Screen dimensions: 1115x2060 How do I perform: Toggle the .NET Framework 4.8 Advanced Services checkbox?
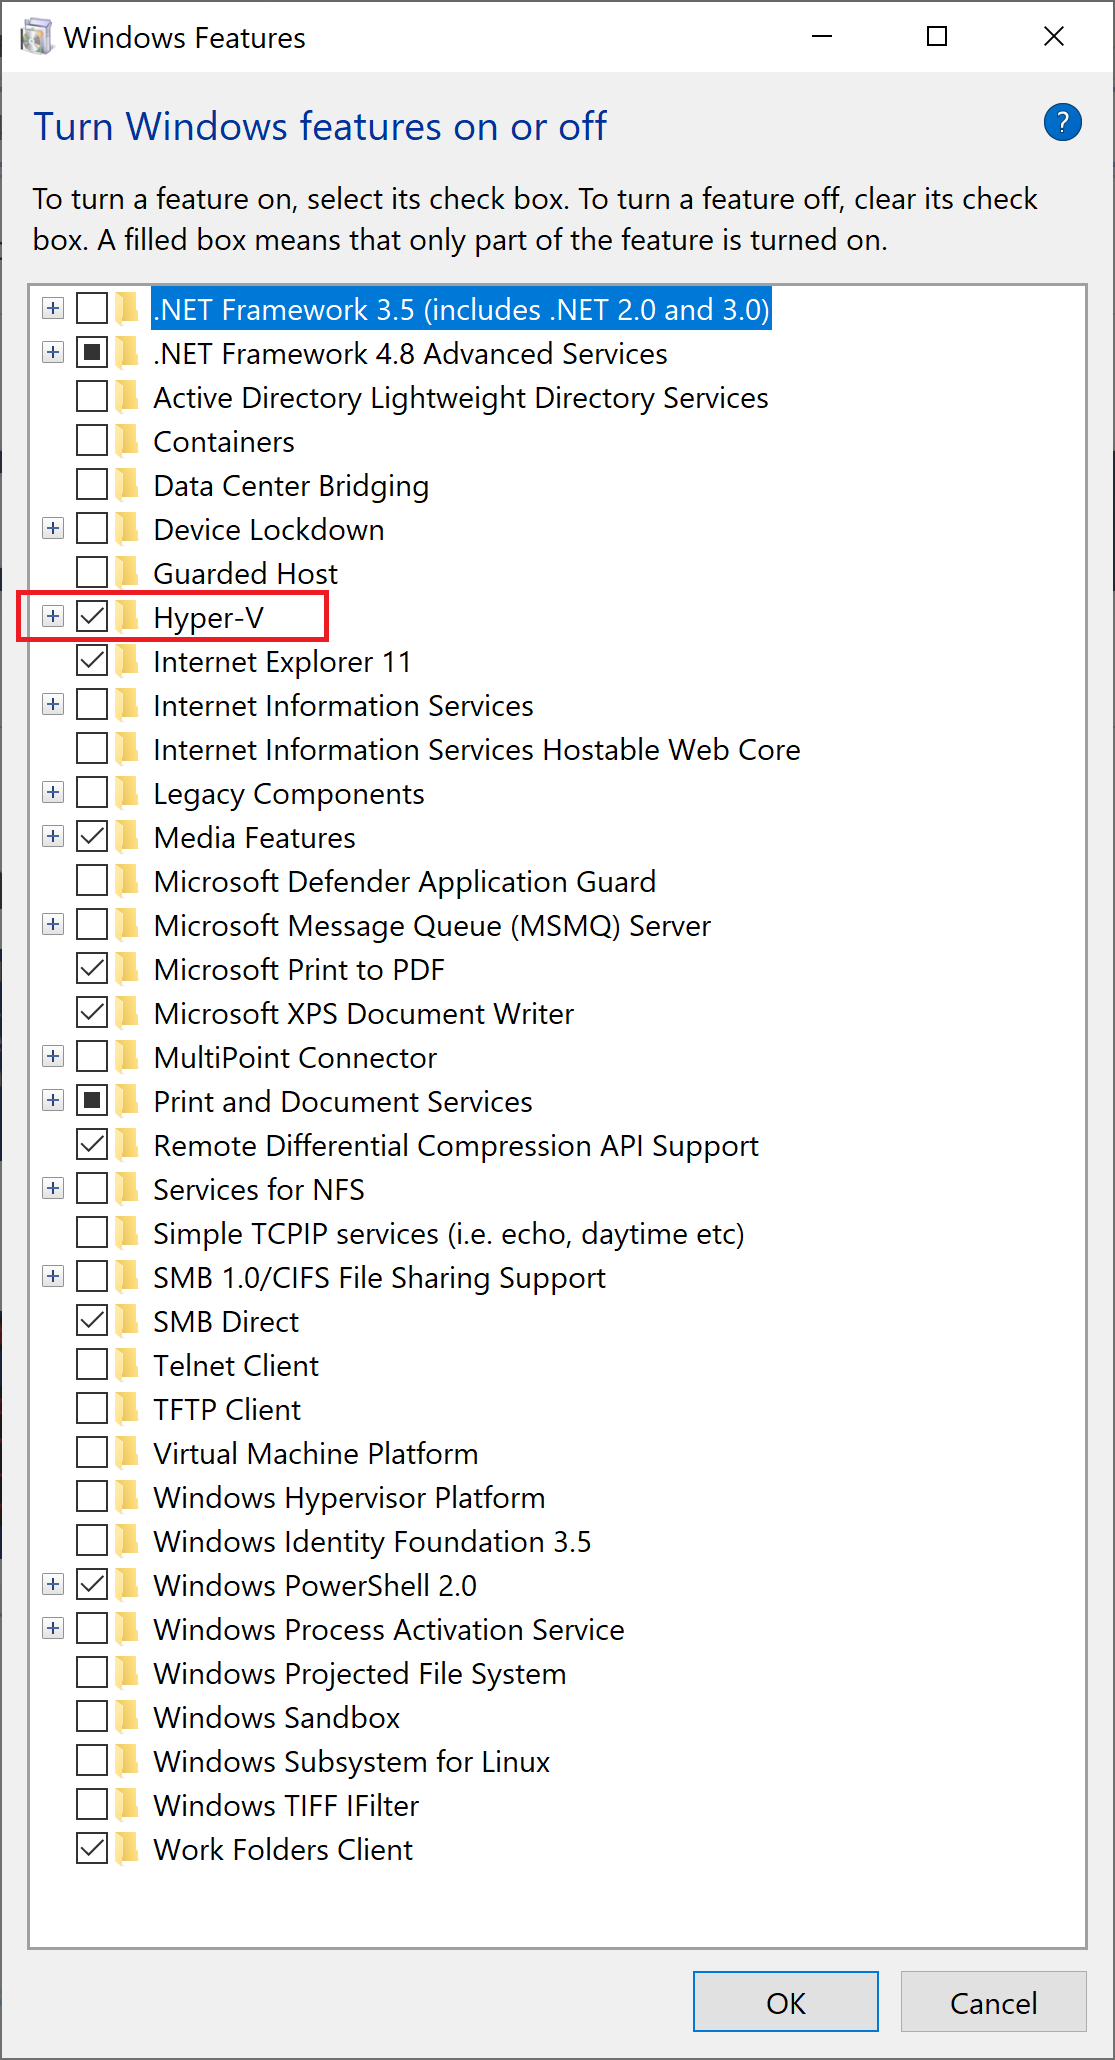coord(92,352)
